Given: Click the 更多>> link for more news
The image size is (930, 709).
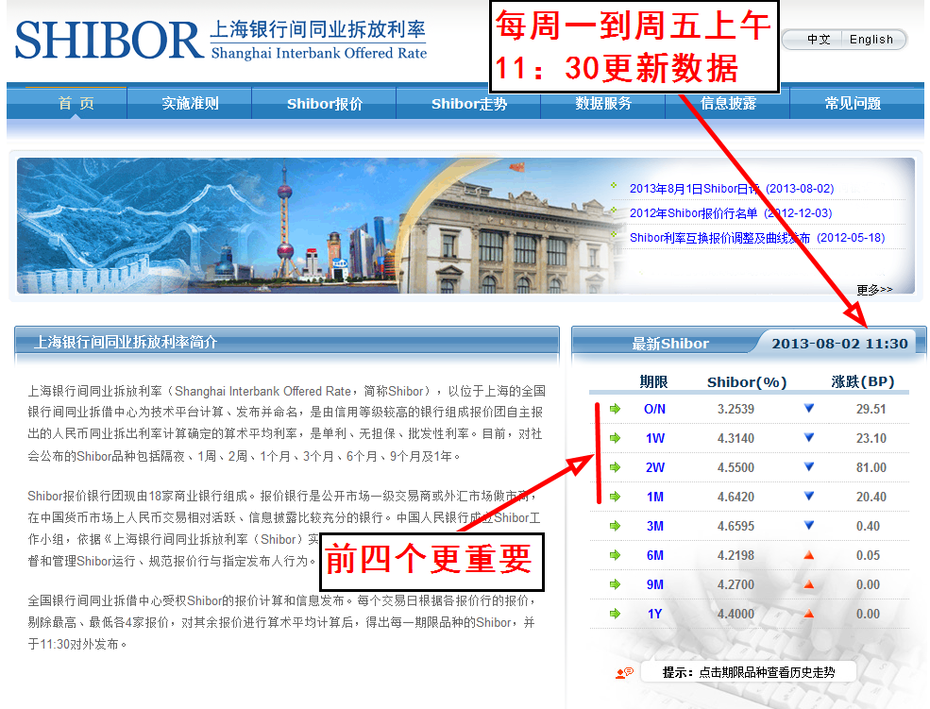Looking at the screenshot, I should [874, 290].
